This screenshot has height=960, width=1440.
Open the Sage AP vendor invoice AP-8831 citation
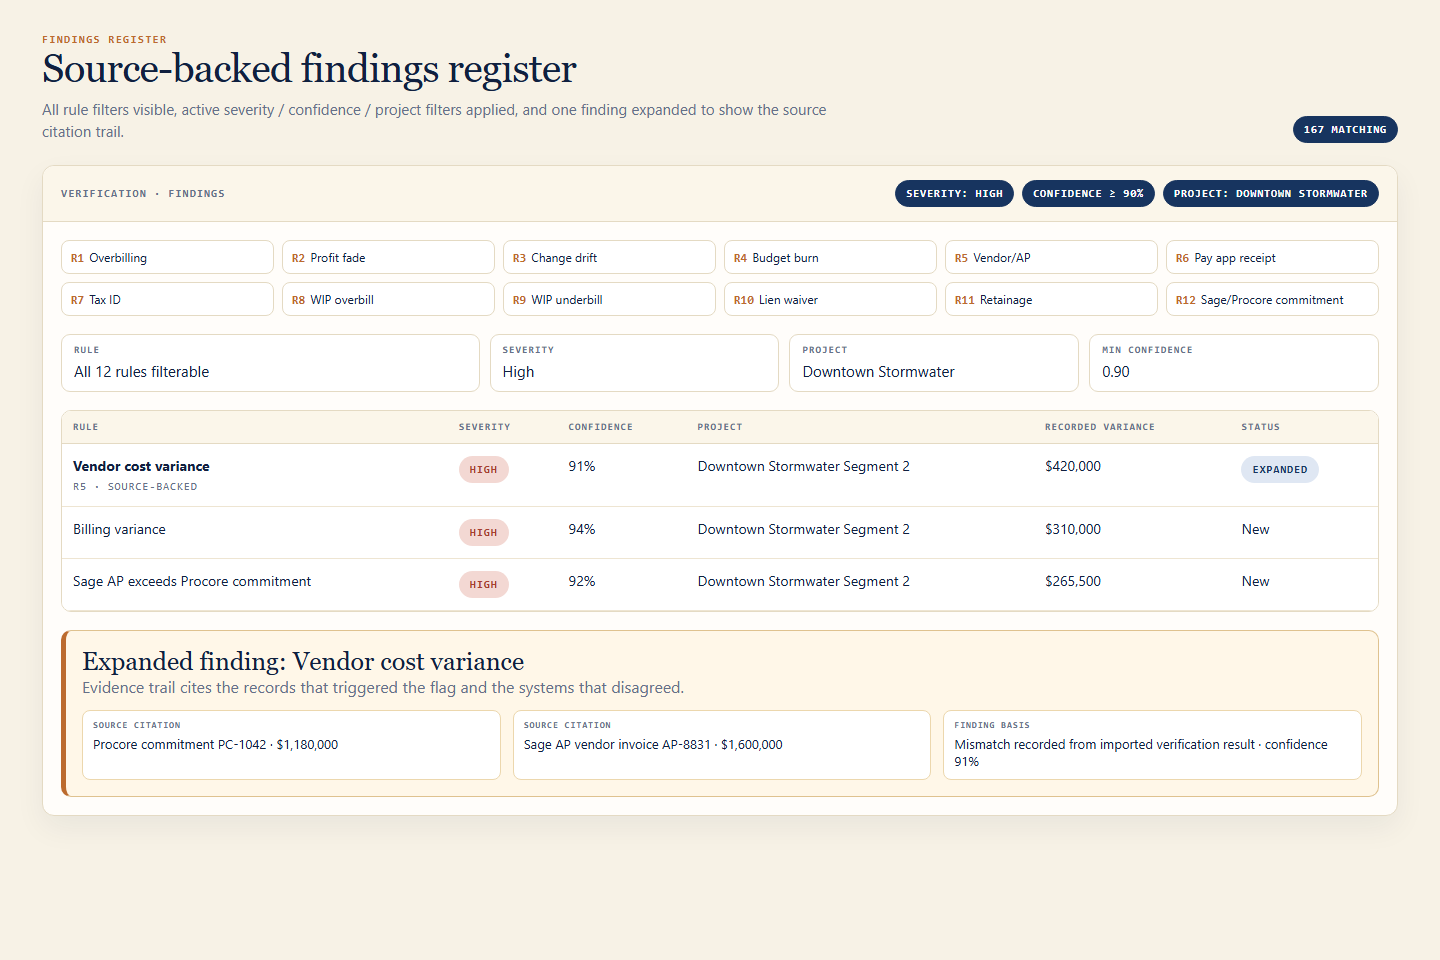point(722,745)
